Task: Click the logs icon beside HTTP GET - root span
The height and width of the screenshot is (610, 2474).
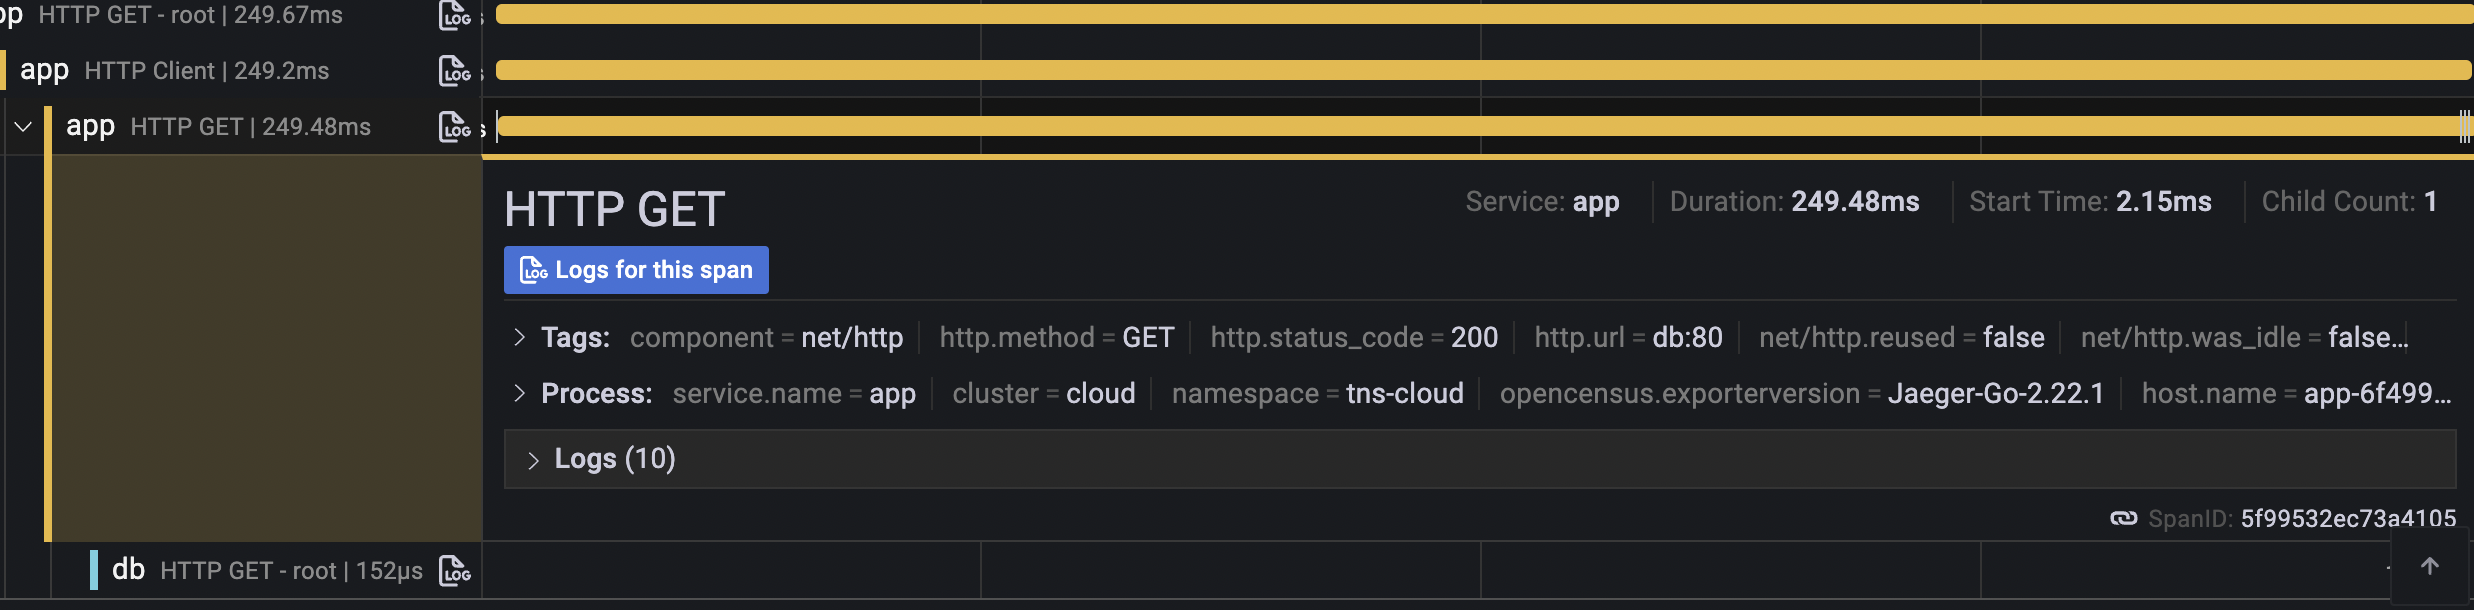Action: coord(453,15)
